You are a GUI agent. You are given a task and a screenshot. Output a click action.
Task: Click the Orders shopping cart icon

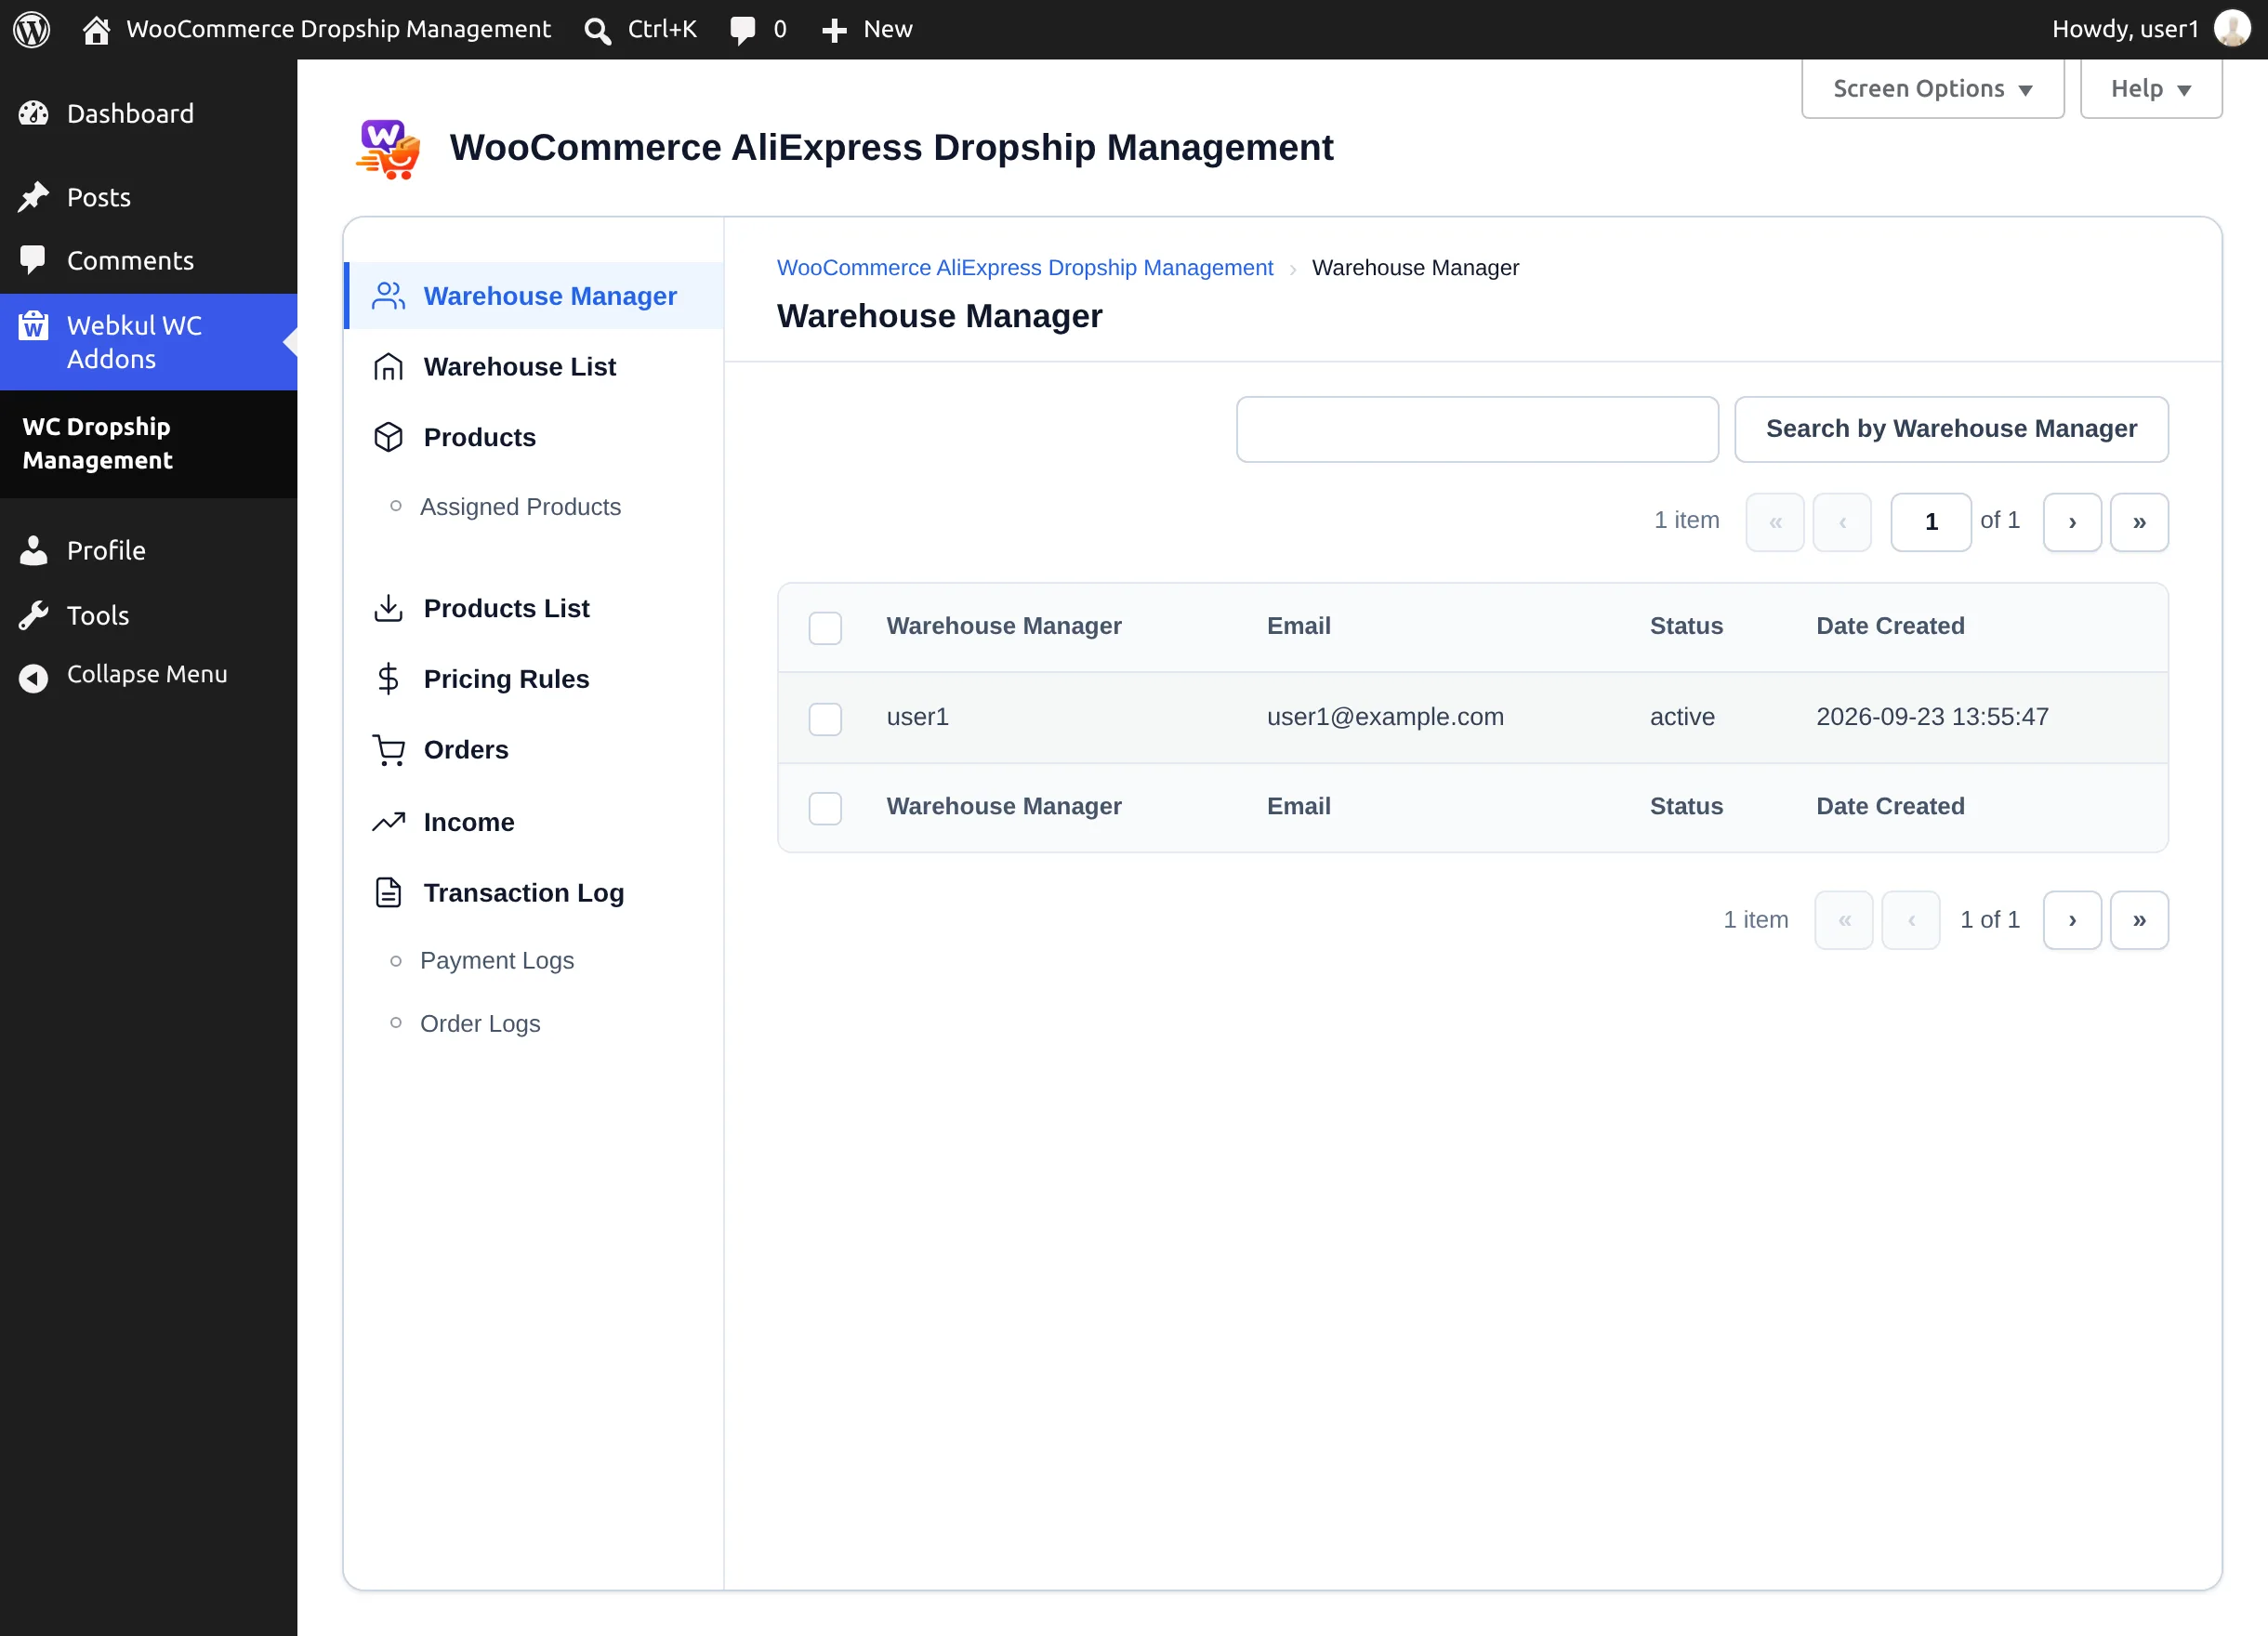[x=388, y=750]
